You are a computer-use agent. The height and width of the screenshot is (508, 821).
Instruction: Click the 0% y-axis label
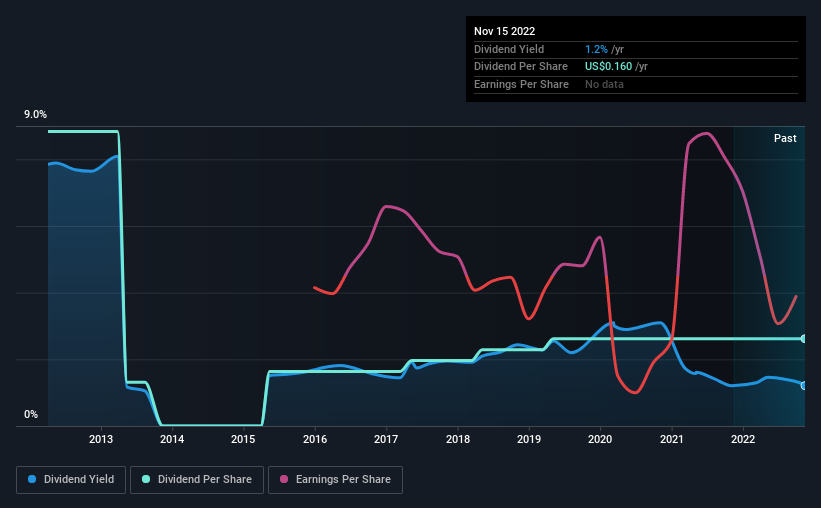pyautogui.click(x=31, y=414)
